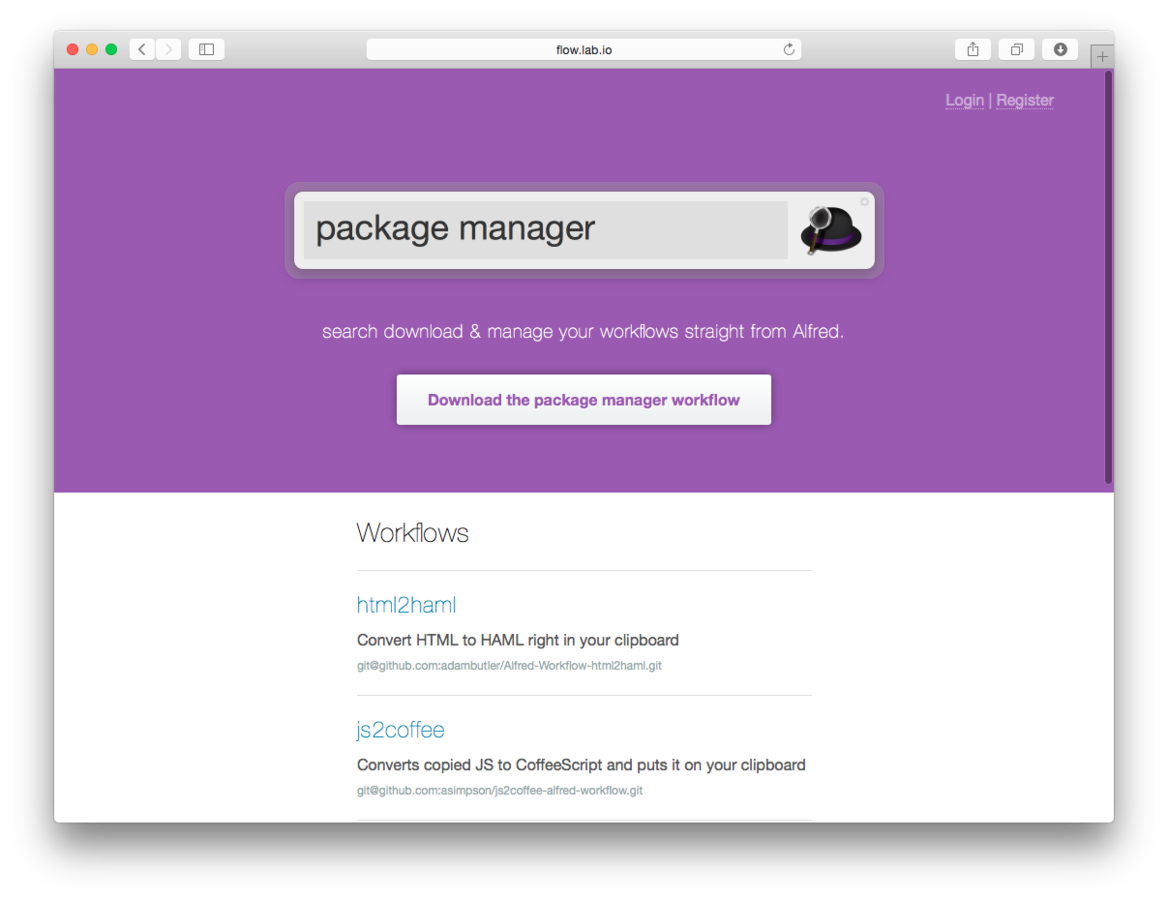Maximize the Safari window
The width and height of the screenshot is (1168, 900).
tap(111, 49)
